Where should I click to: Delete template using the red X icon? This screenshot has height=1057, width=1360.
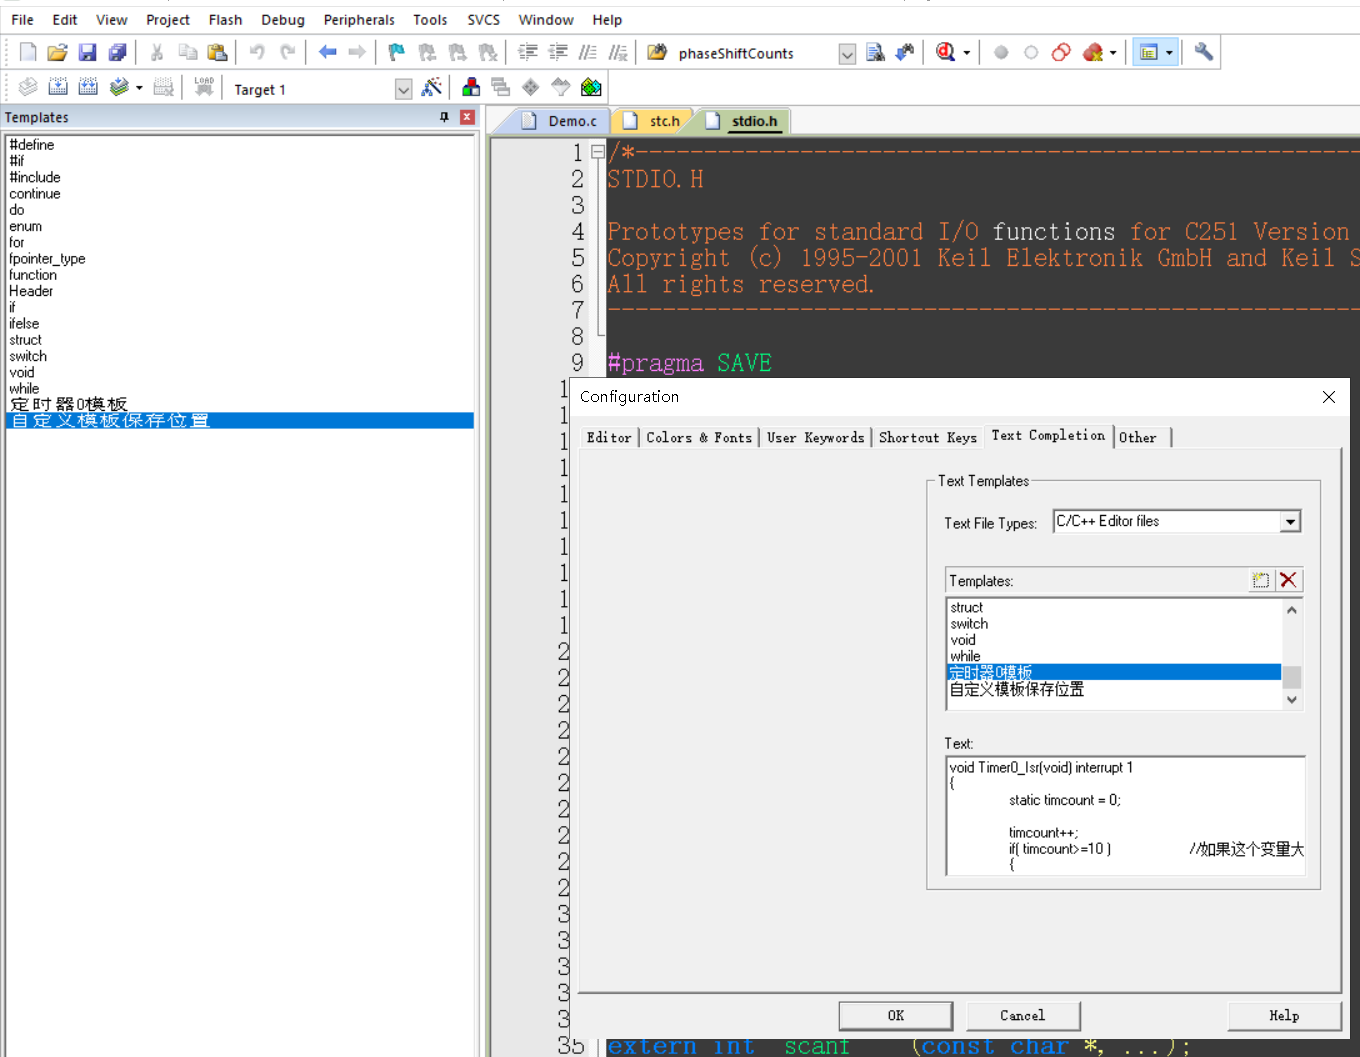click(1288, 580)
